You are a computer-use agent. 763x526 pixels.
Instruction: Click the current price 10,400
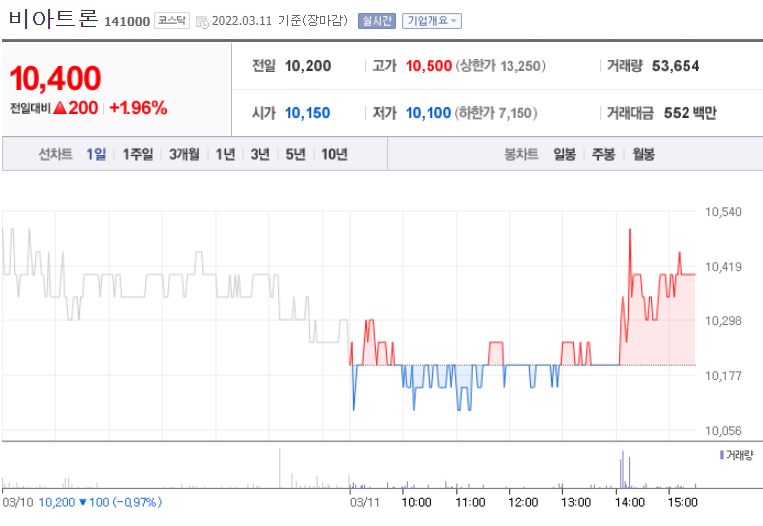tap(55, 78)
